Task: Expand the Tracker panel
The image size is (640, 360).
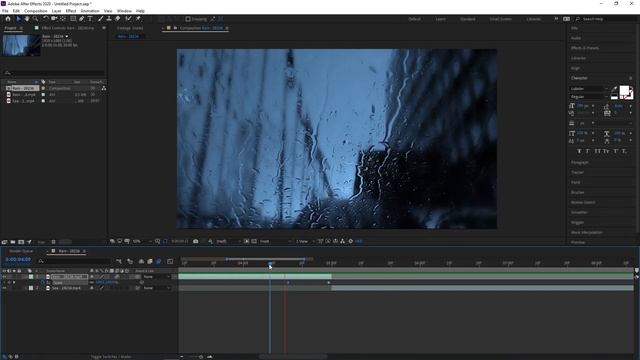Action: point(577,172)
